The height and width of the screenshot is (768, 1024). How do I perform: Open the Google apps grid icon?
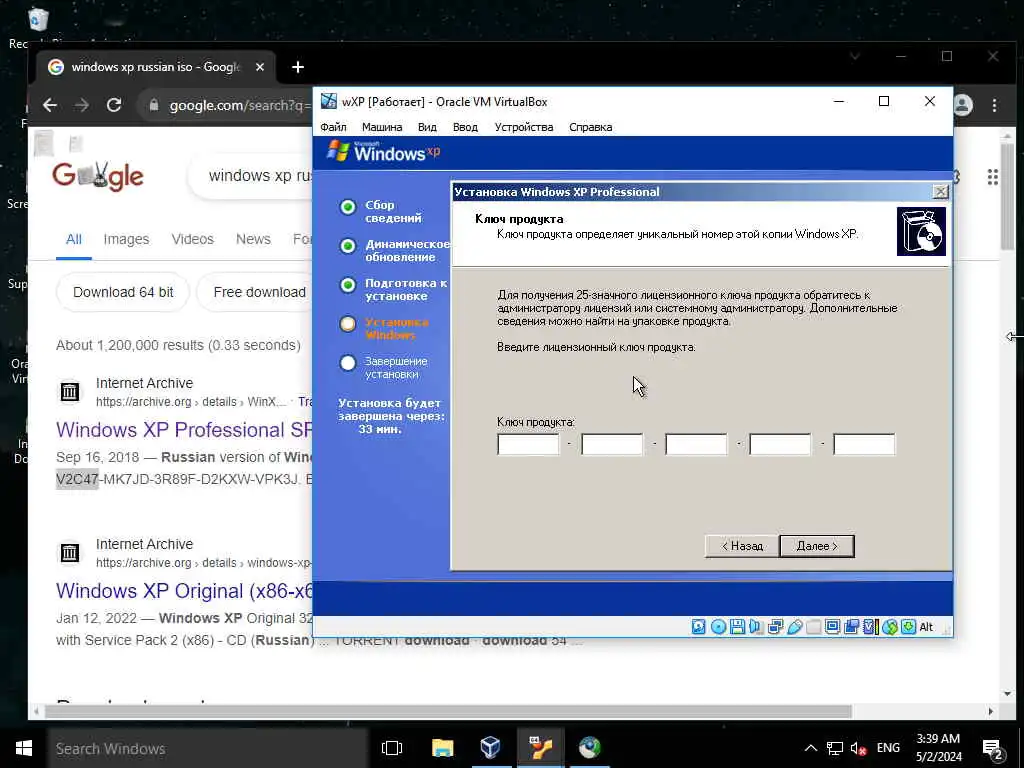click(x=993, y=177)
